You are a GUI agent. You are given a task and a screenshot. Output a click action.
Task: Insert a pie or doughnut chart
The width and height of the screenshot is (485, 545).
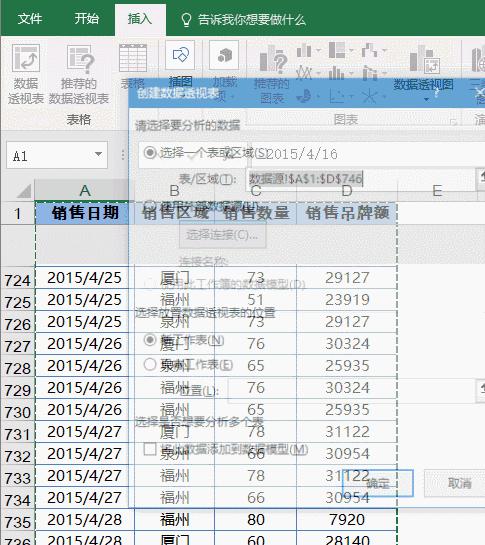click(x=304, y=96)
